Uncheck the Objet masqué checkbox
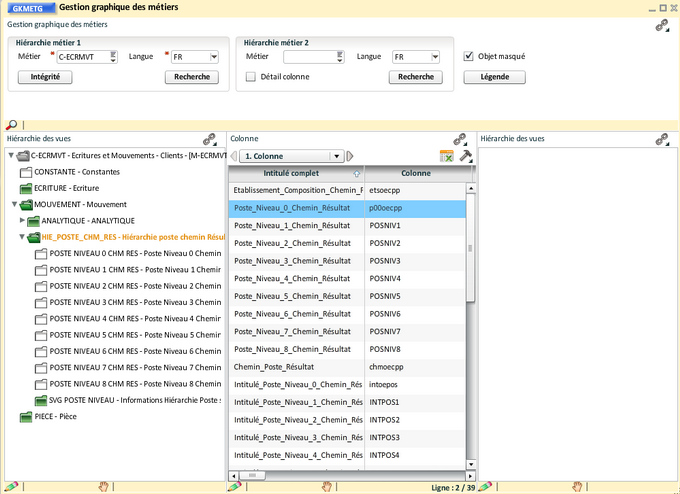 pos(469,57)
